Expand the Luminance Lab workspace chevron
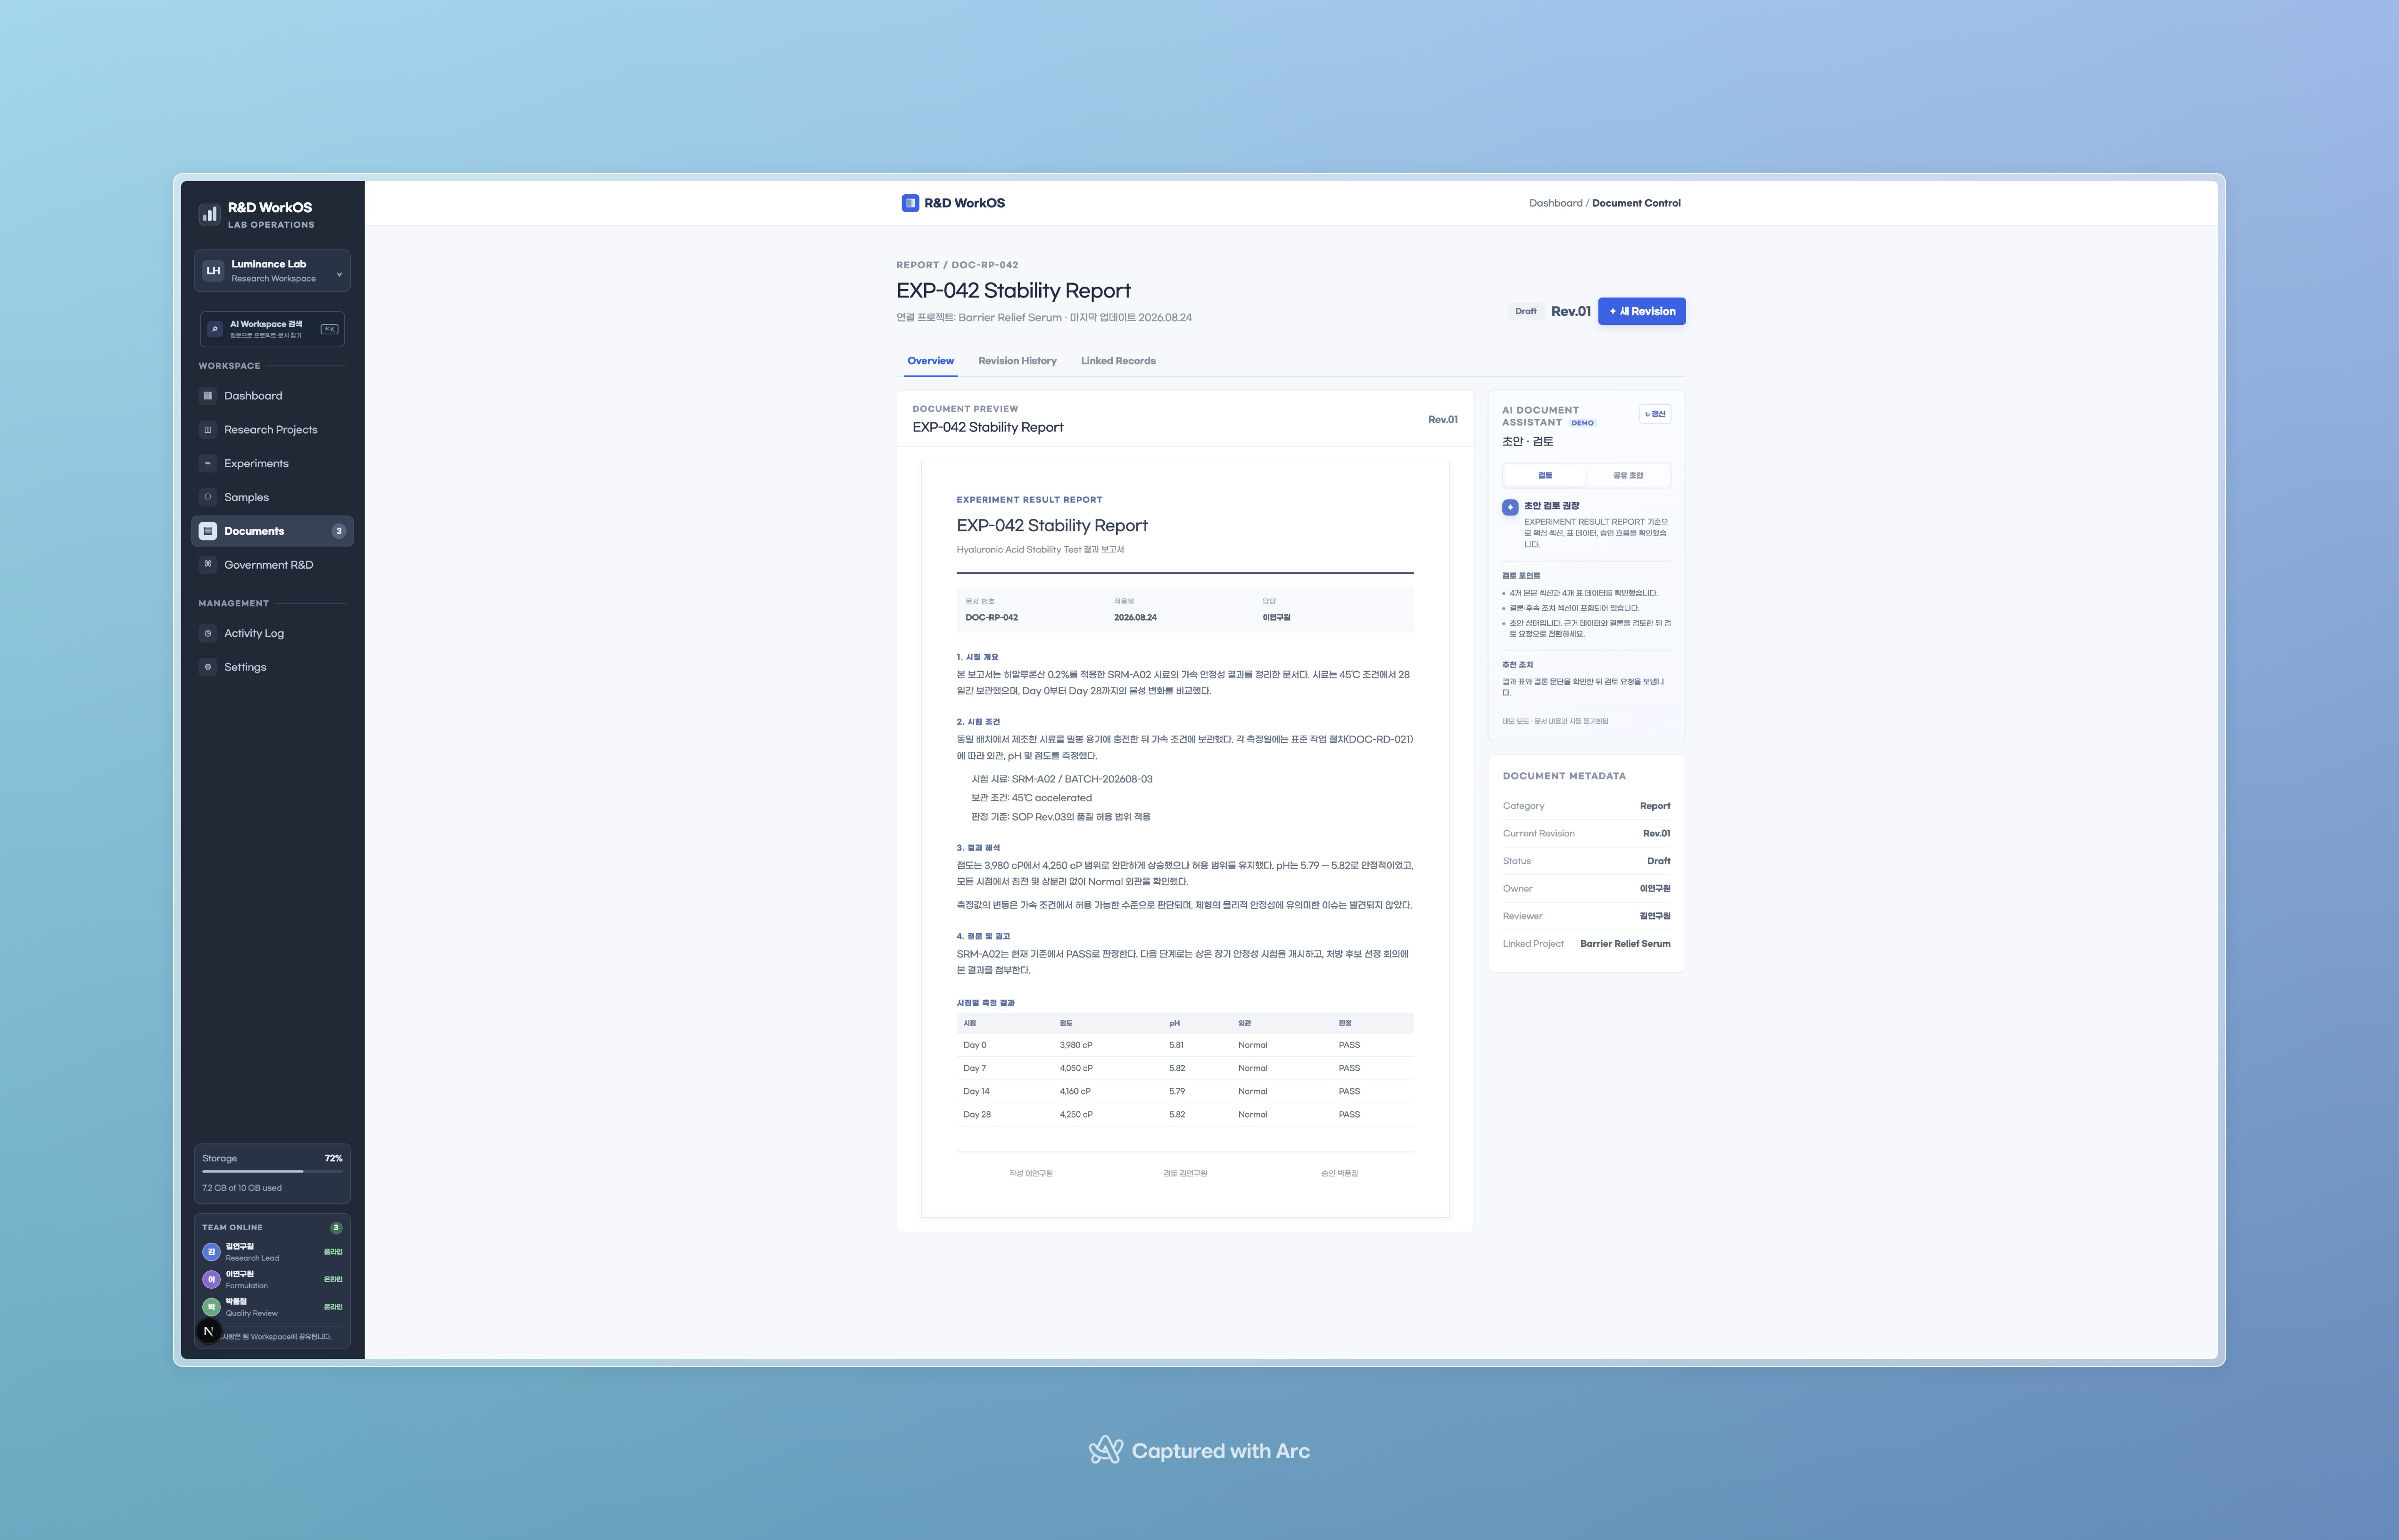The image size is (2399, 1540). (x=339, y=274)
